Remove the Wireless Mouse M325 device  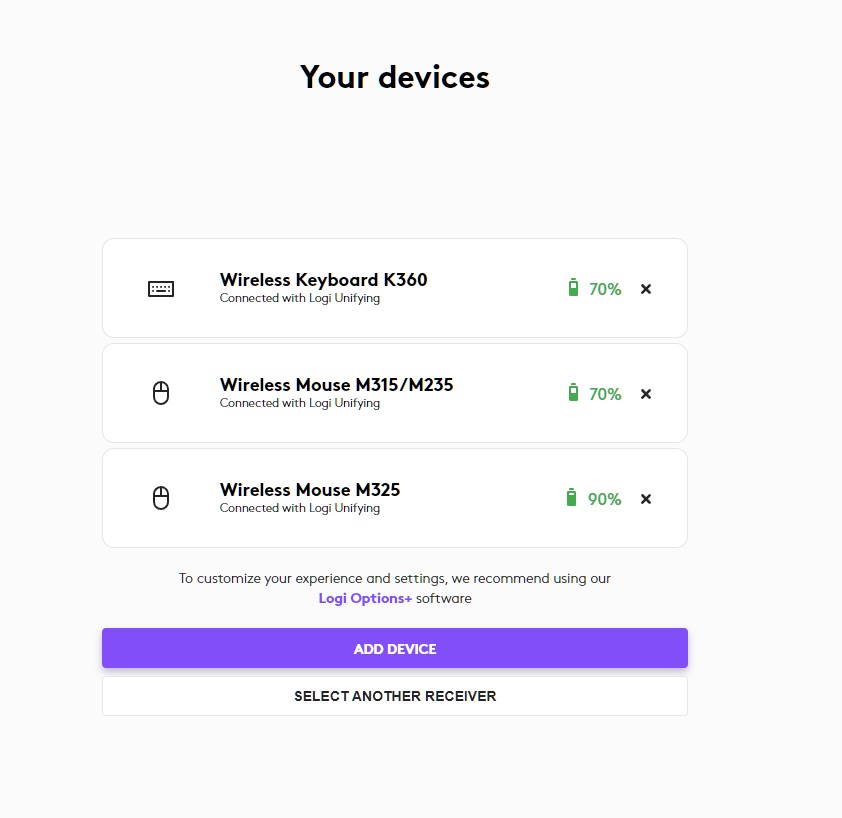pos(646,499)
